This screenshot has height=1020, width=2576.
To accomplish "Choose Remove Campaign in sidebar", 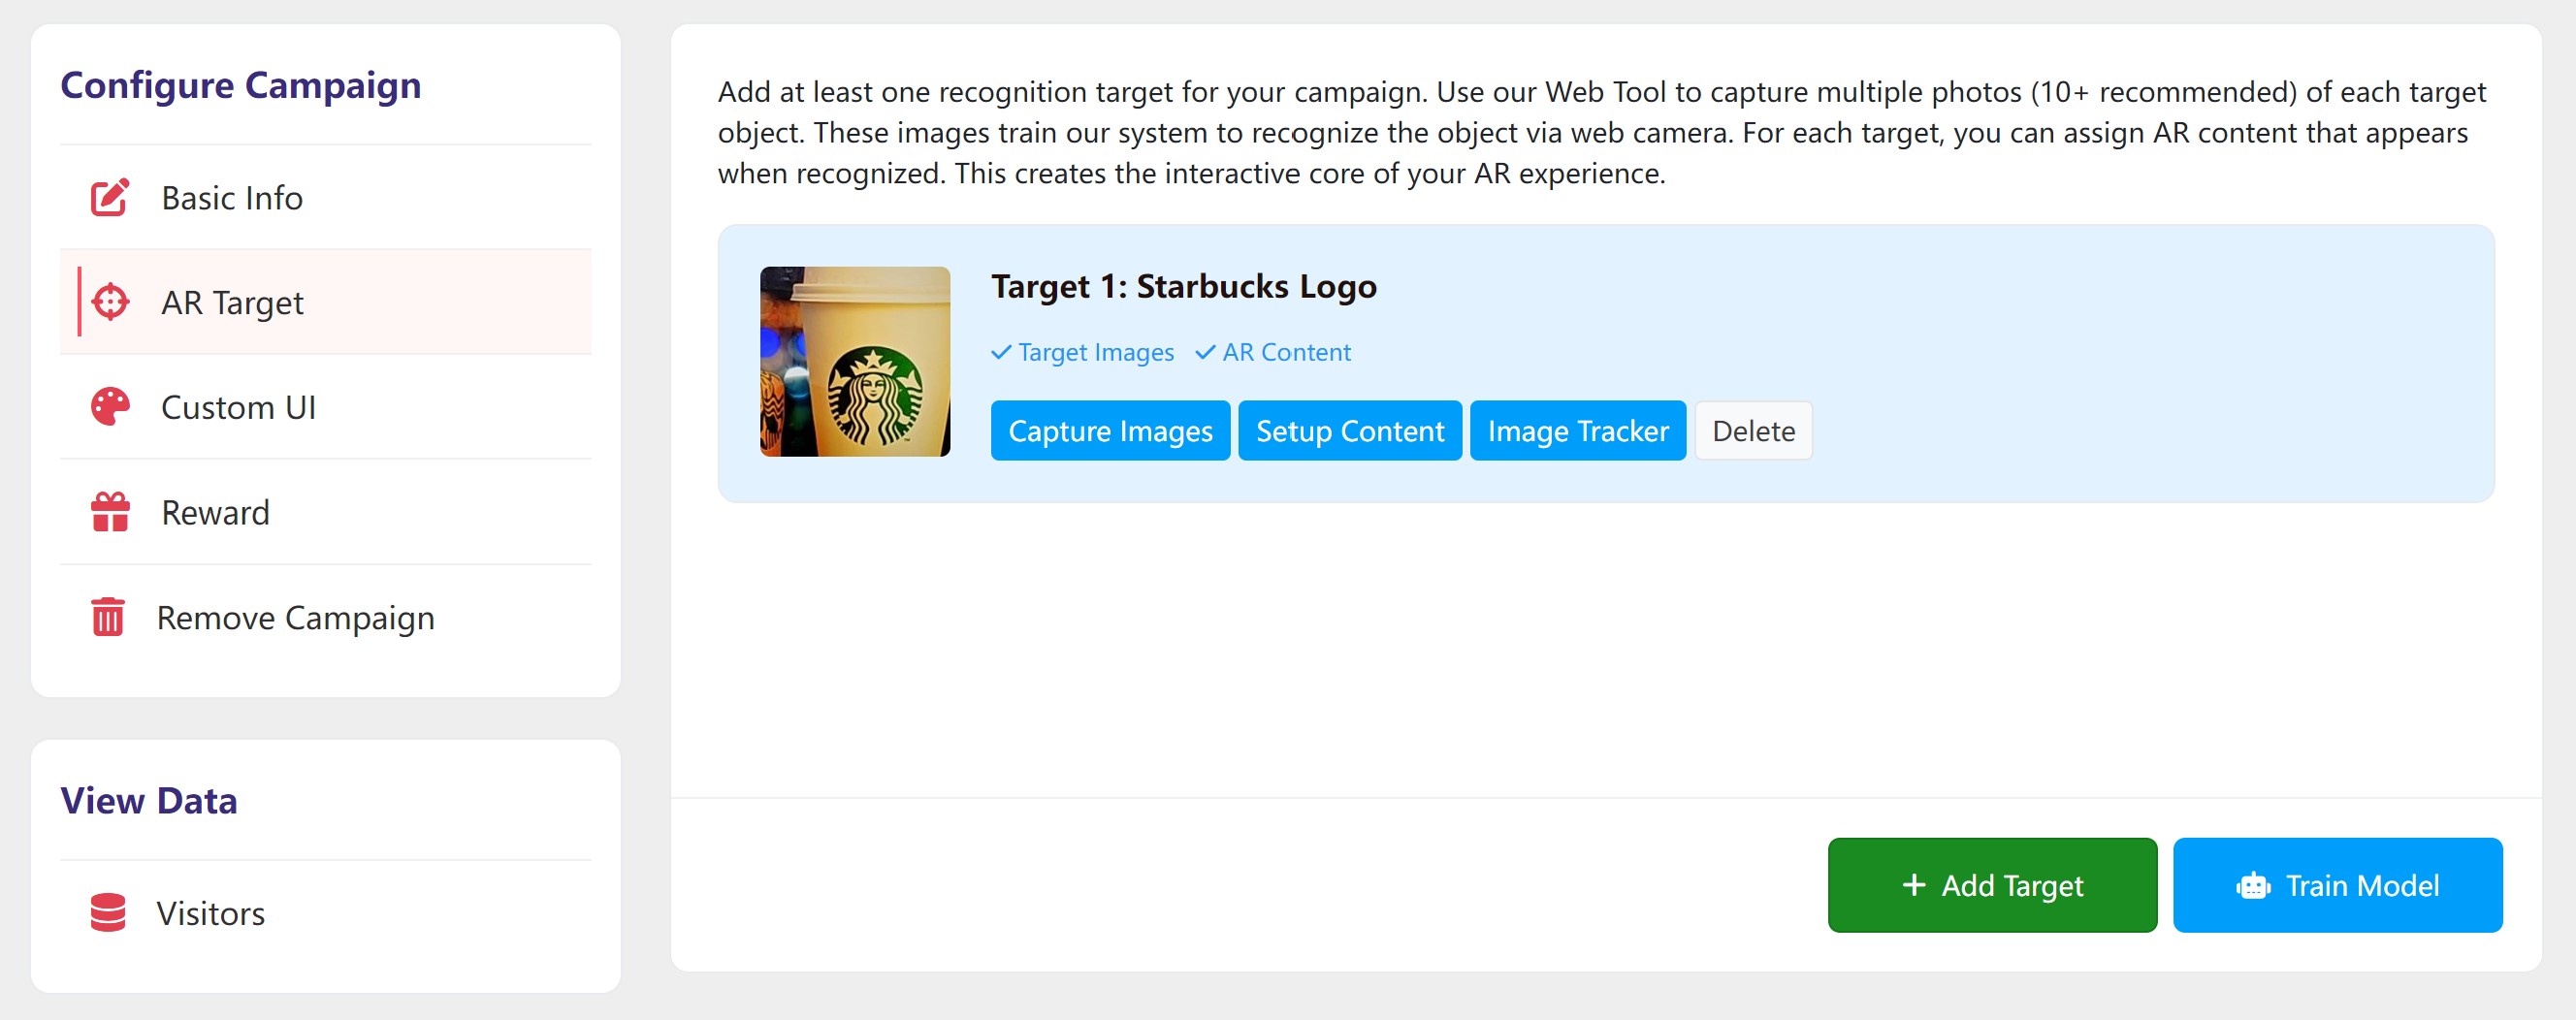I will (x=326, y=617).
